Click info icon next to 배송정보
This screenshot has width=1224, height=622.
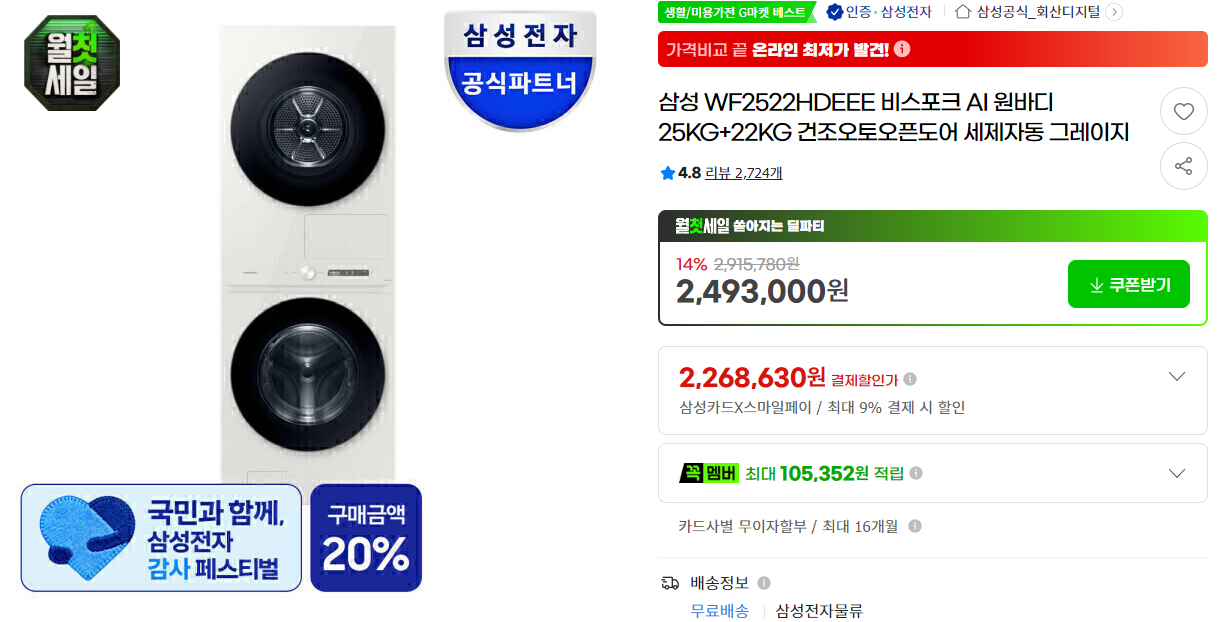[x=764, y=583]
